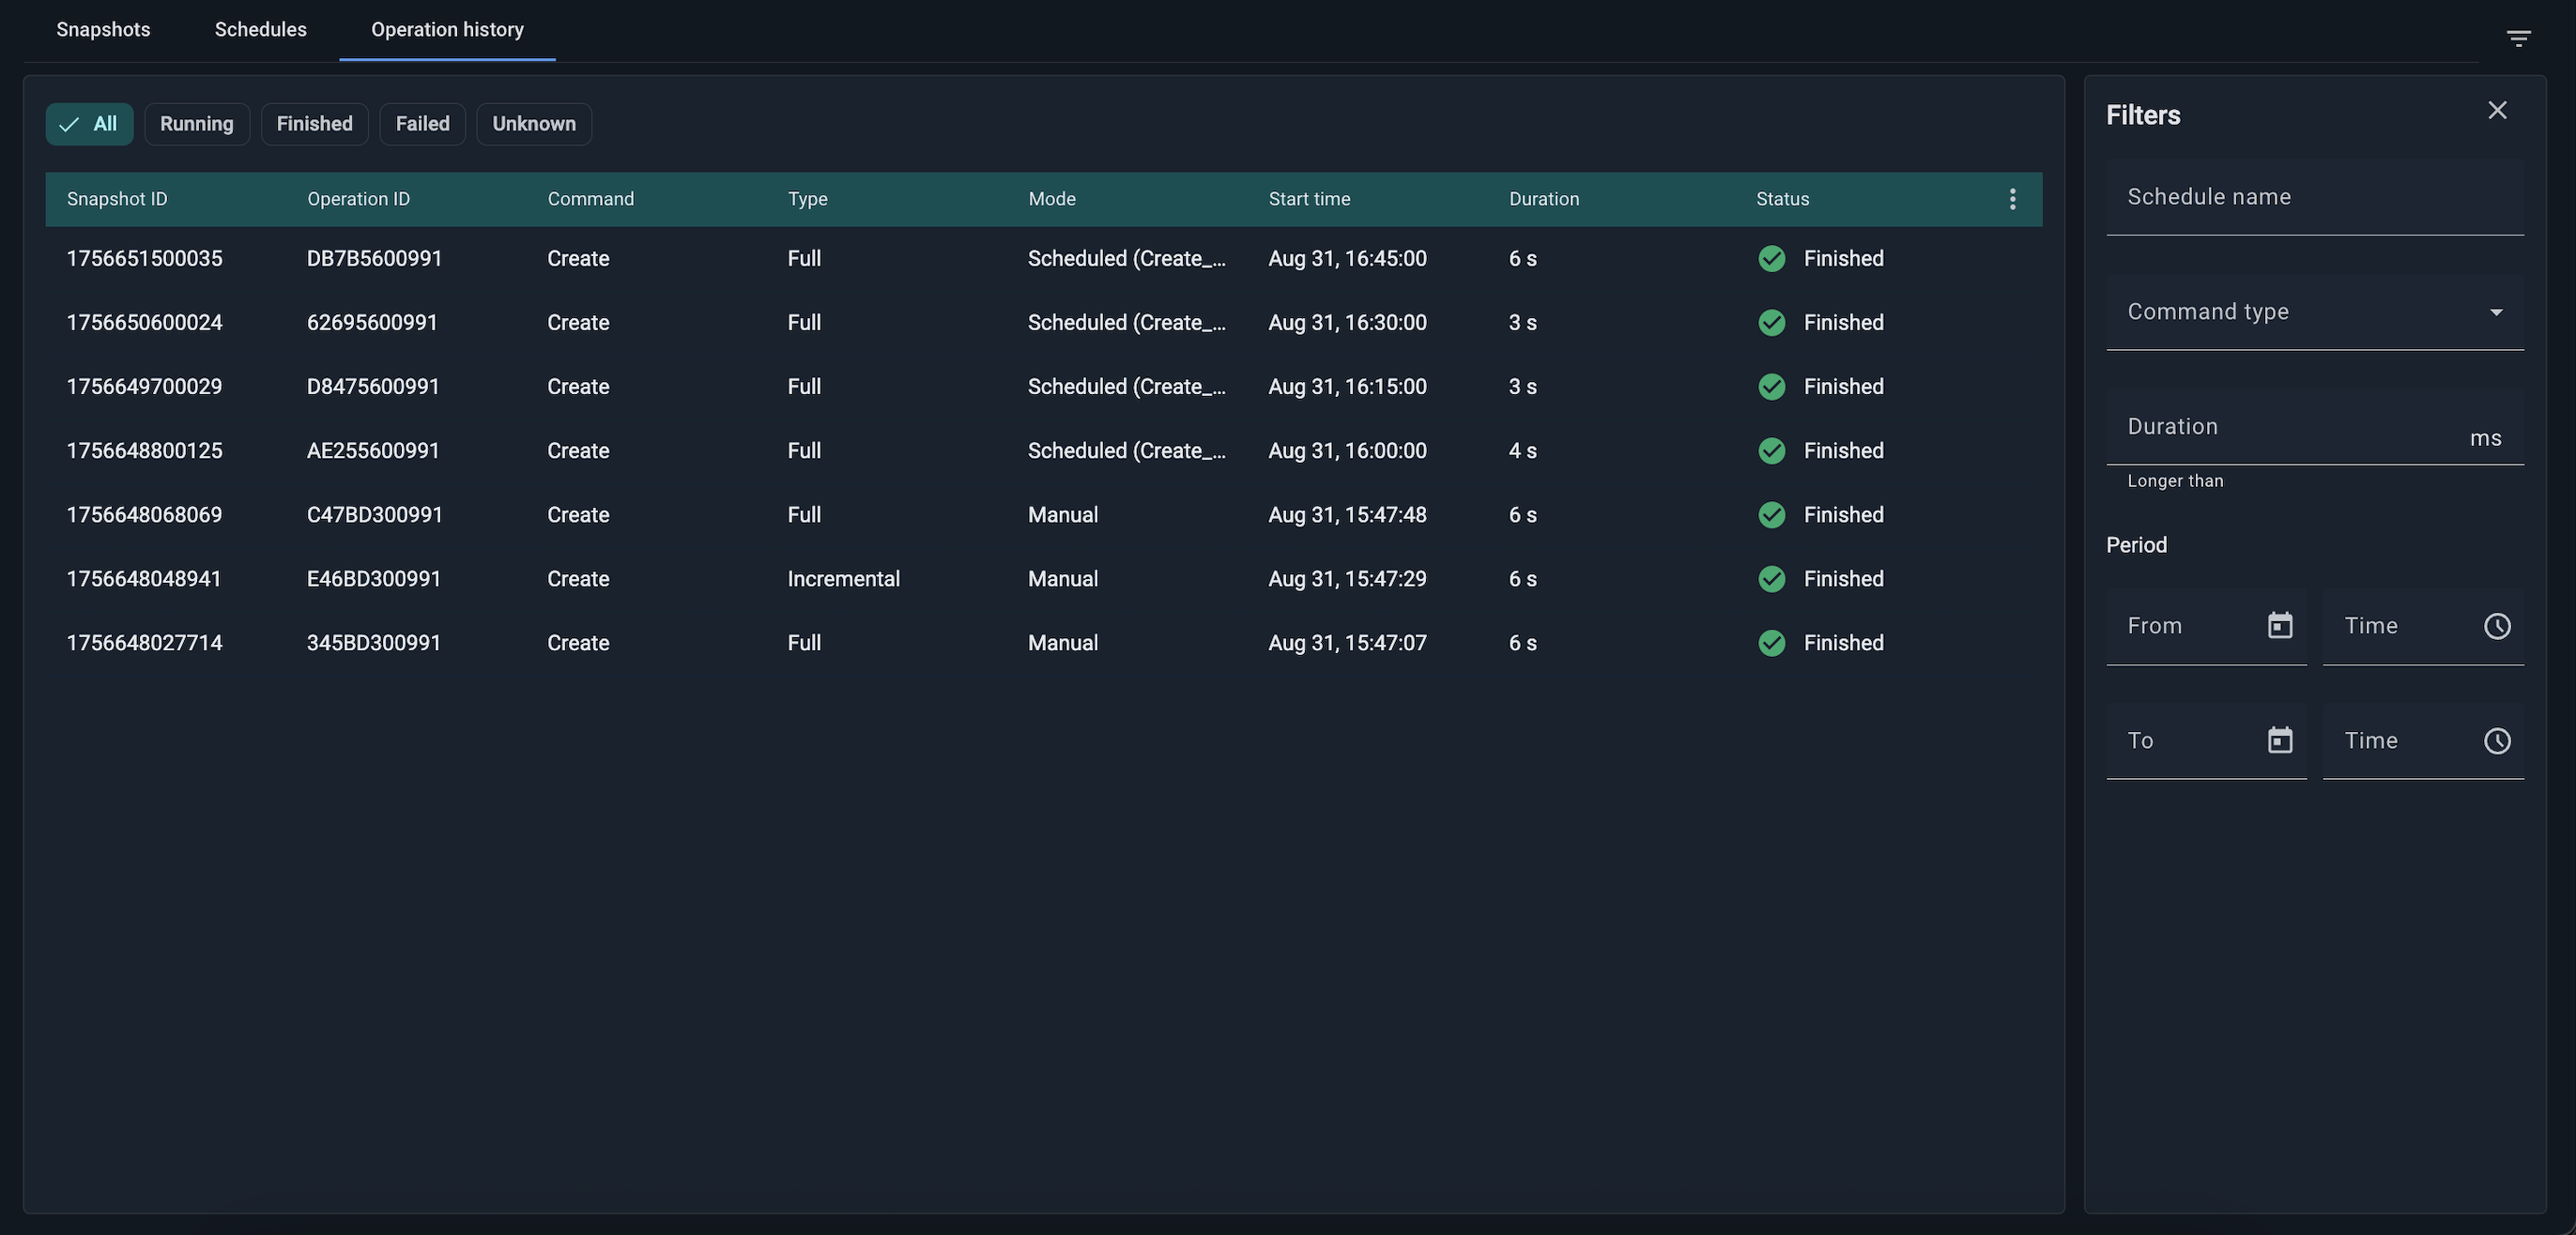Click Finished status icon at 15:47:07 row

point(1771,643)
